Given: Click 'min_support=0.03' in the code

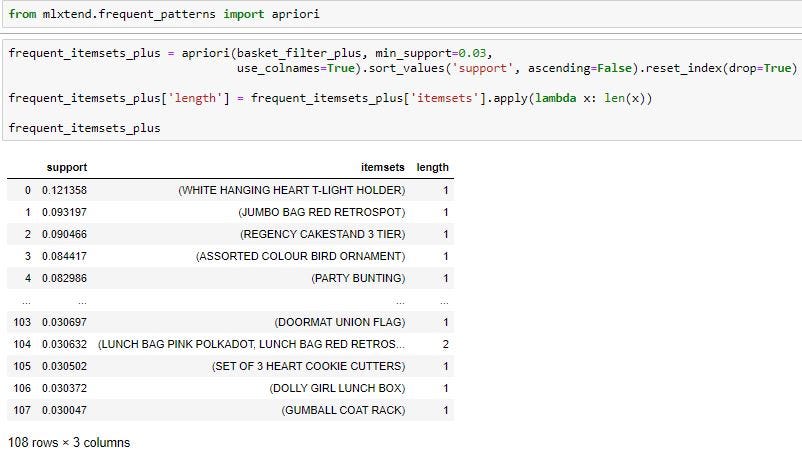Looking at the screenshot, I should (x=431, y=53).
